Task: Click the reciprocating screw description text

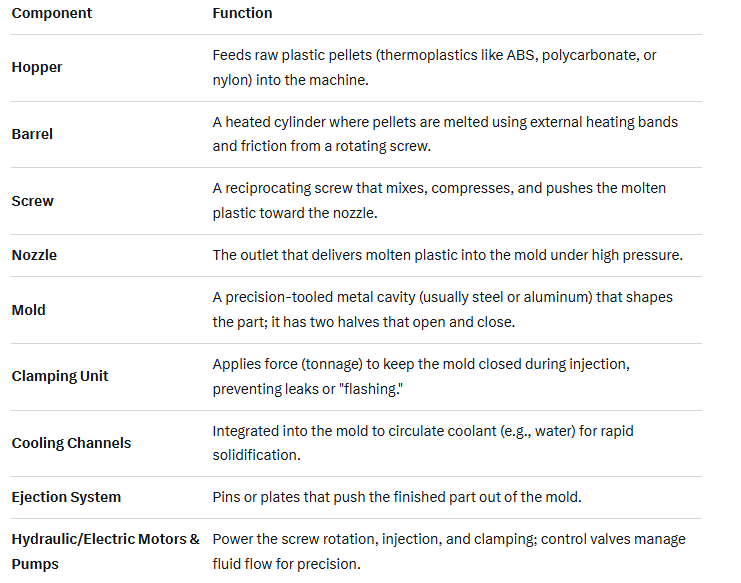Action: point(439,200)
